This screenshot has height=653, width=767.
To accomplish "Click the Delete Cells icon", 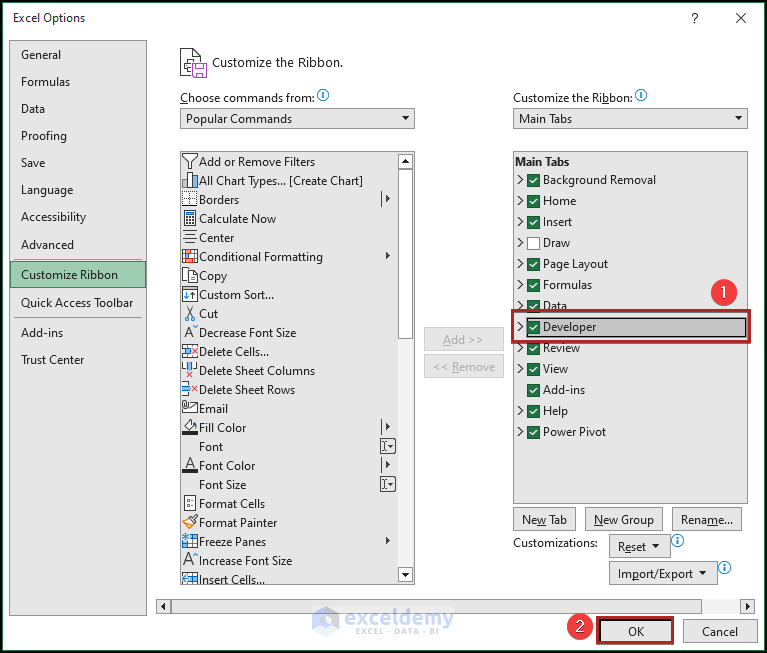I will (190, 351).
